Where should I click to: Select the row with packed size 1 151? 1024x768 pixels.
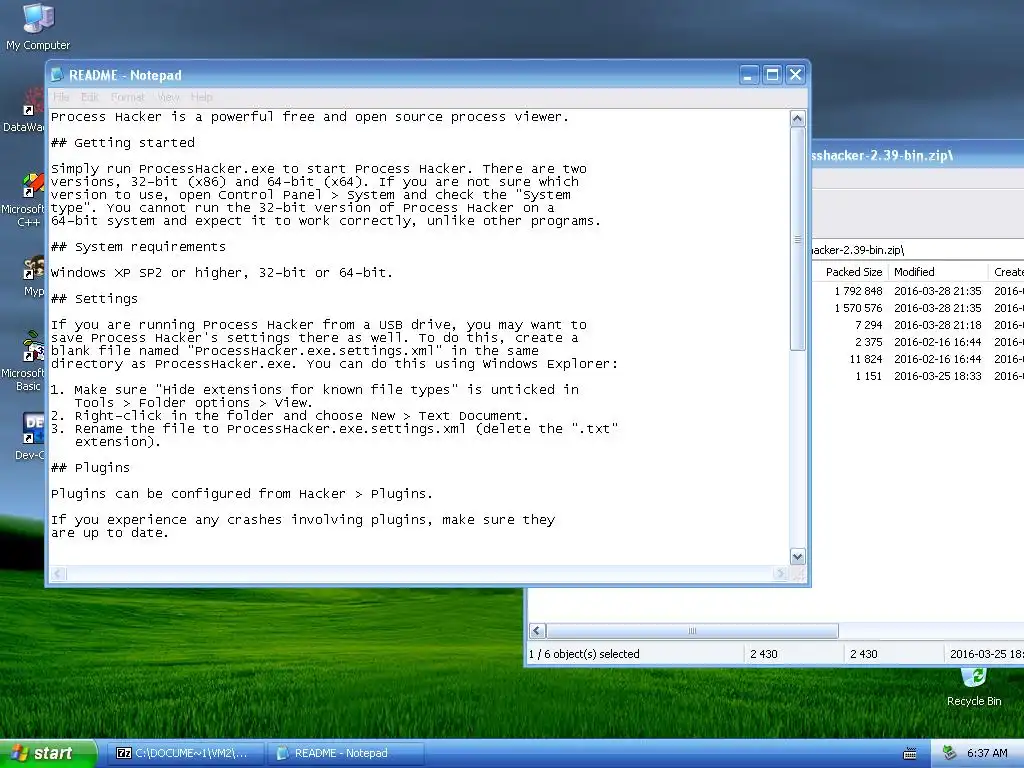tap(918, 376)
